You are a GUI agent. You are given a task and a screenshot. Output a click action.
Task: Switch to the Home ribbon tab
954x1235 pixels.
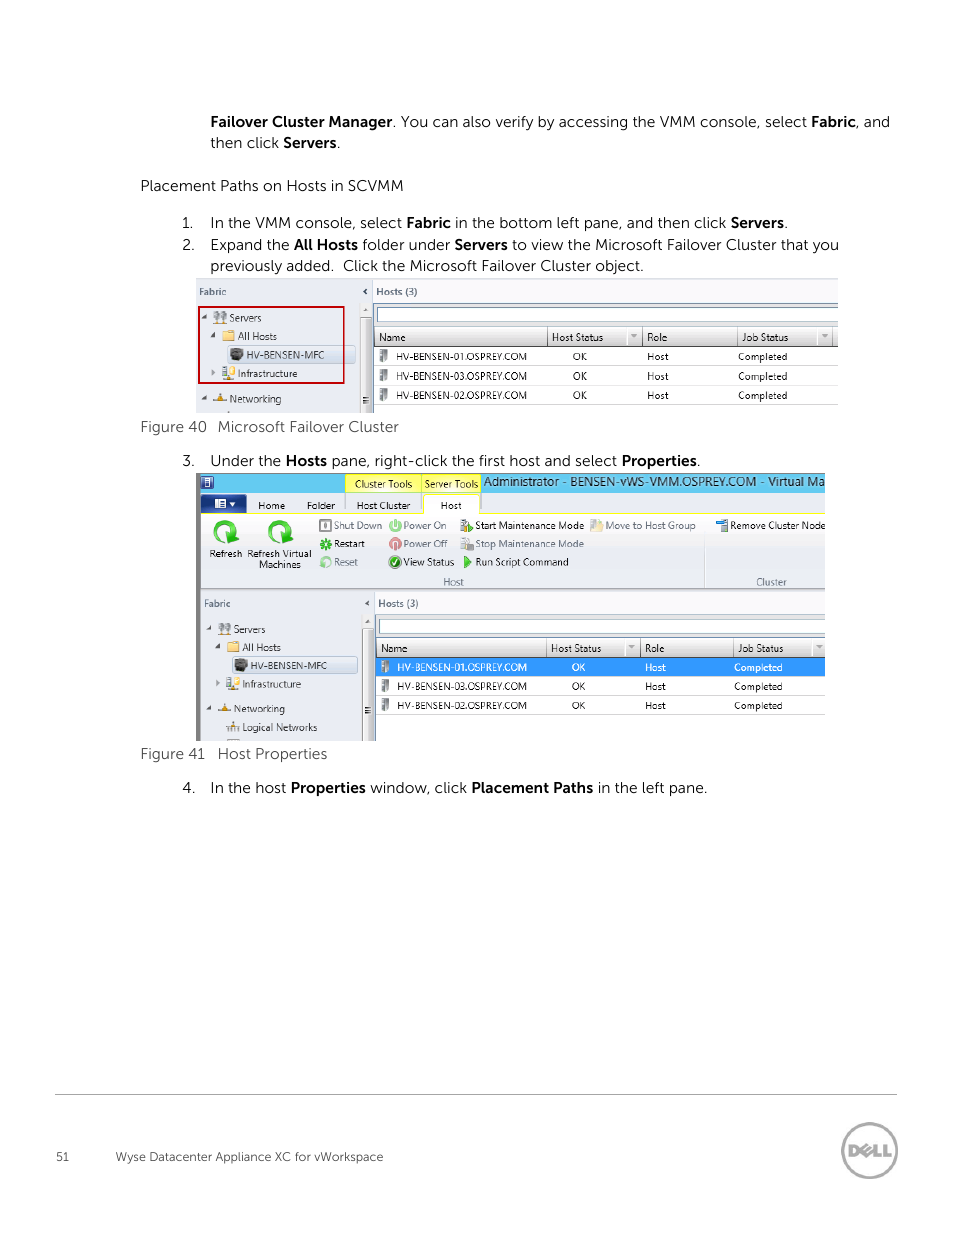272,505
